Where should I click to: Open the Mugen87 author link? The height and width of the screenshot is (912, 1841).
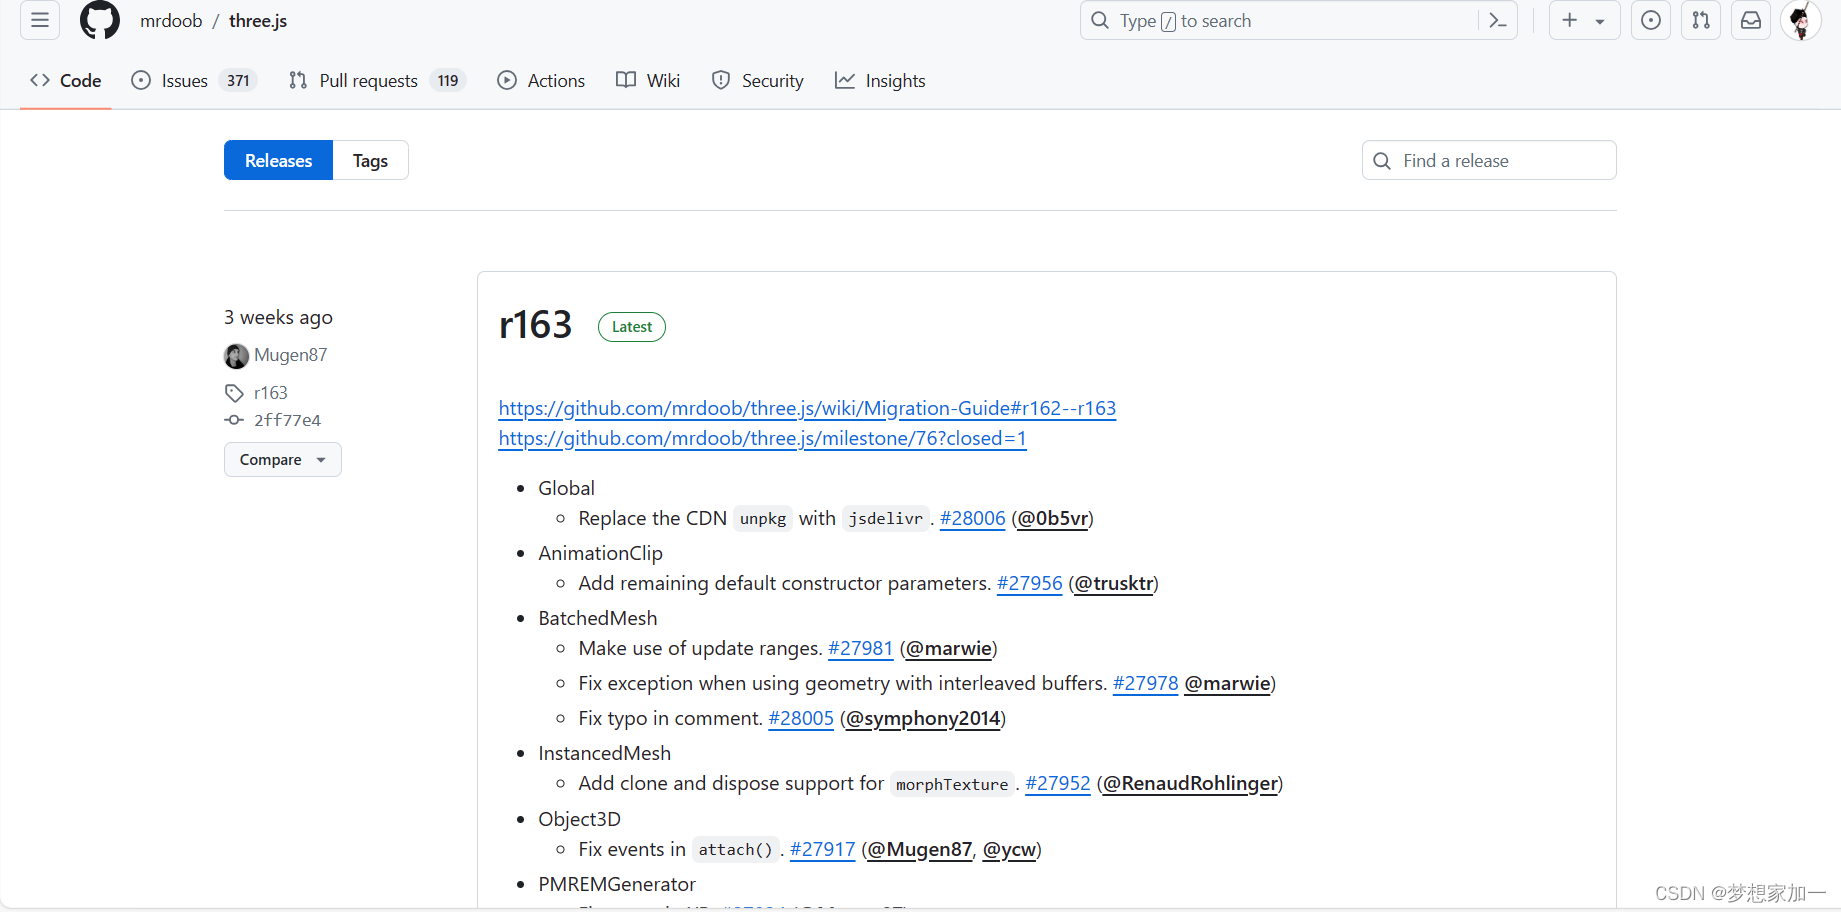tap(290, 355)
